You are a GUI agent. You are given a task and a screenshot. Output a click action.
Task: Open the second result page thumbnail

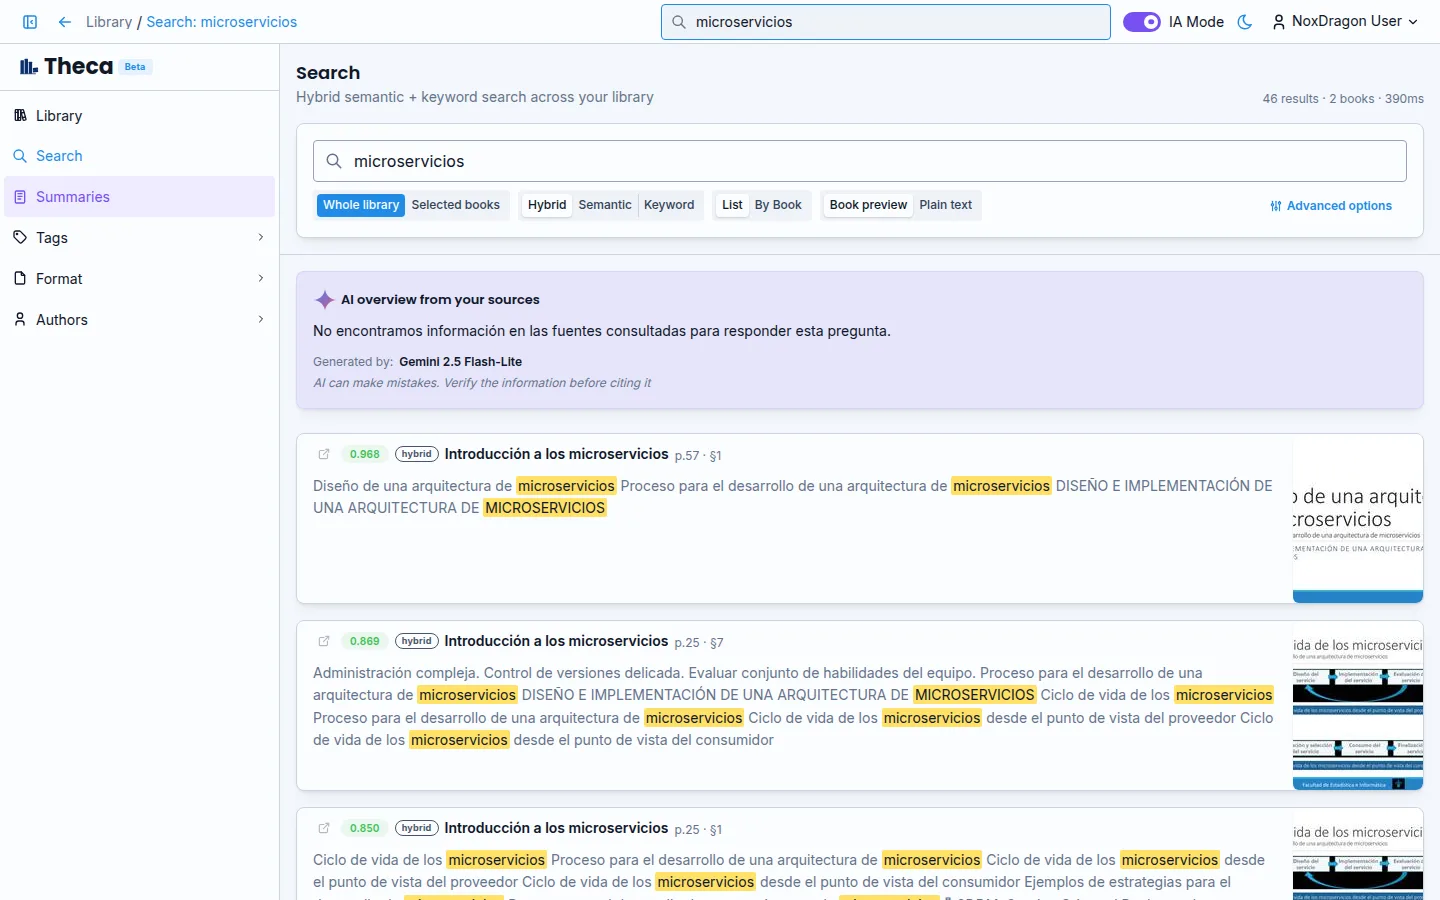1358,706
